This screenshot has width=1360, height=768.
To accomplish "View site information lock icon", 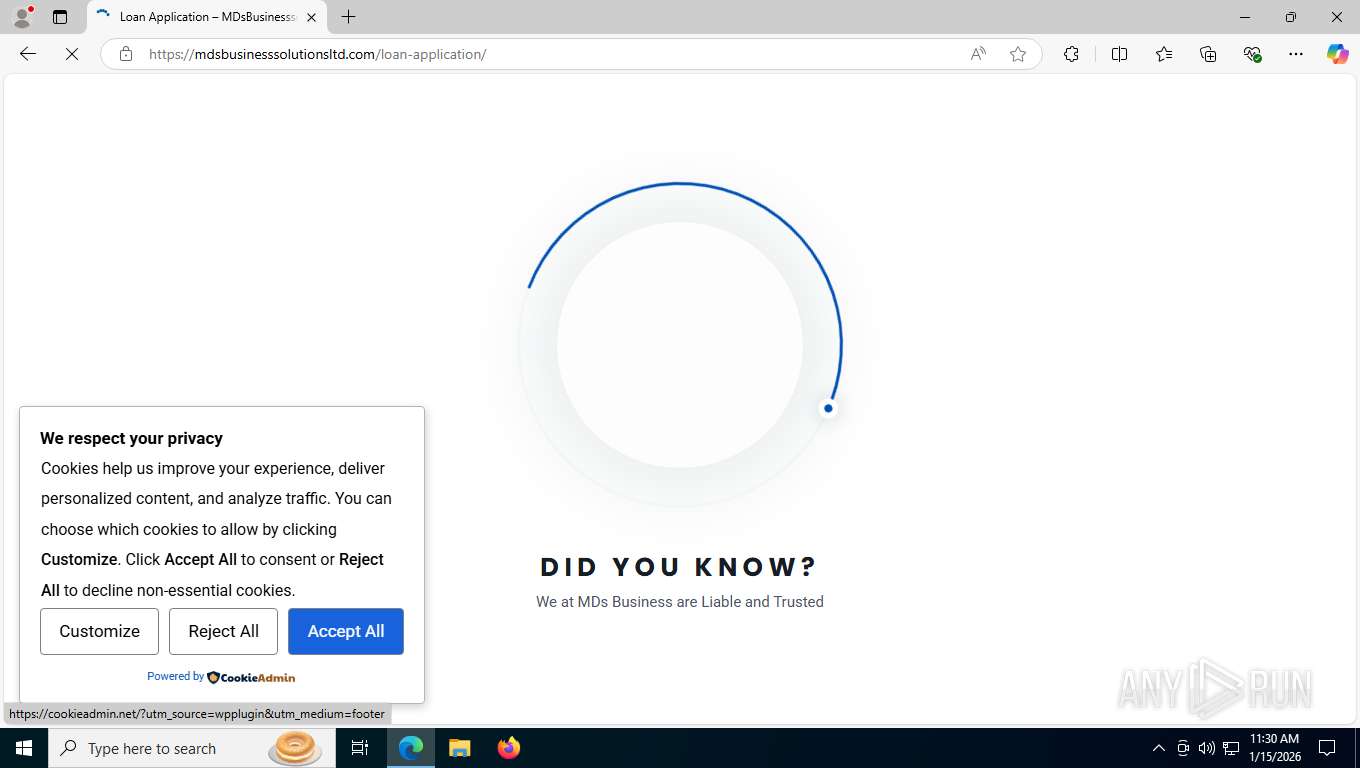I will tap(126, 54).
